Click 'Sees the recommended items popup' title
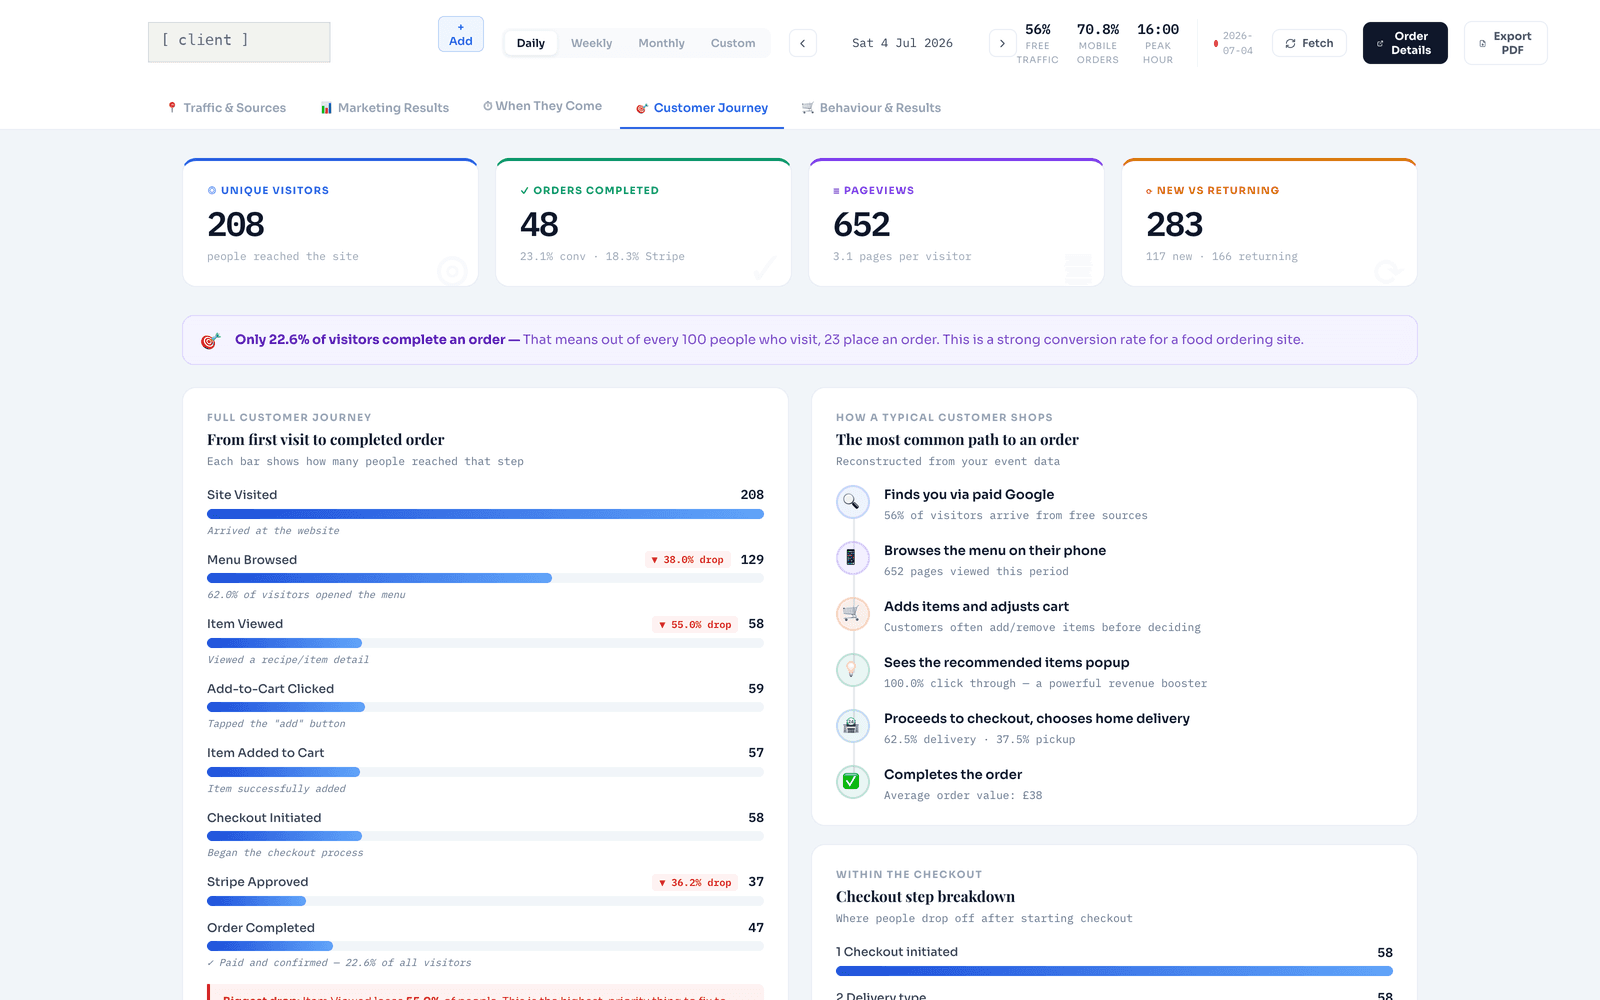The height and width of the screenshot is (1000, 1600). 1006,663
